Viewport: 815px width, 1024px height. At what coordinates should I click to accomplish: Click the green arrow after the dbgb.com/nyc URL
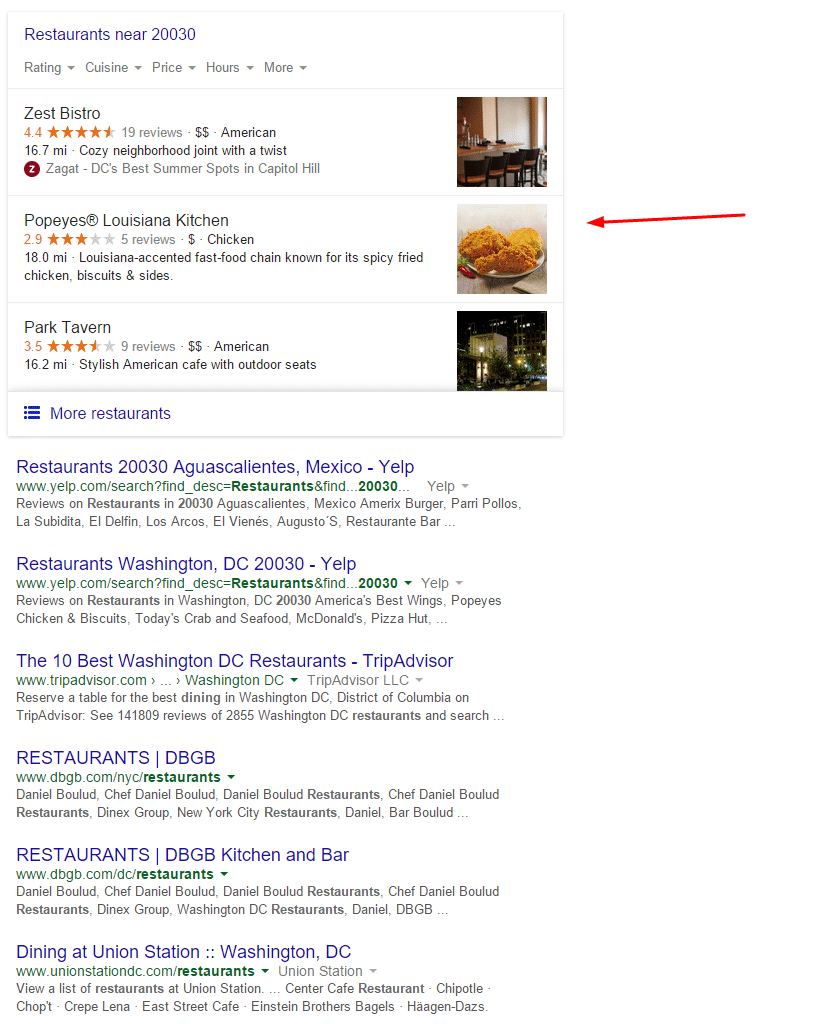pyautogui.click(x=231, y=777)
